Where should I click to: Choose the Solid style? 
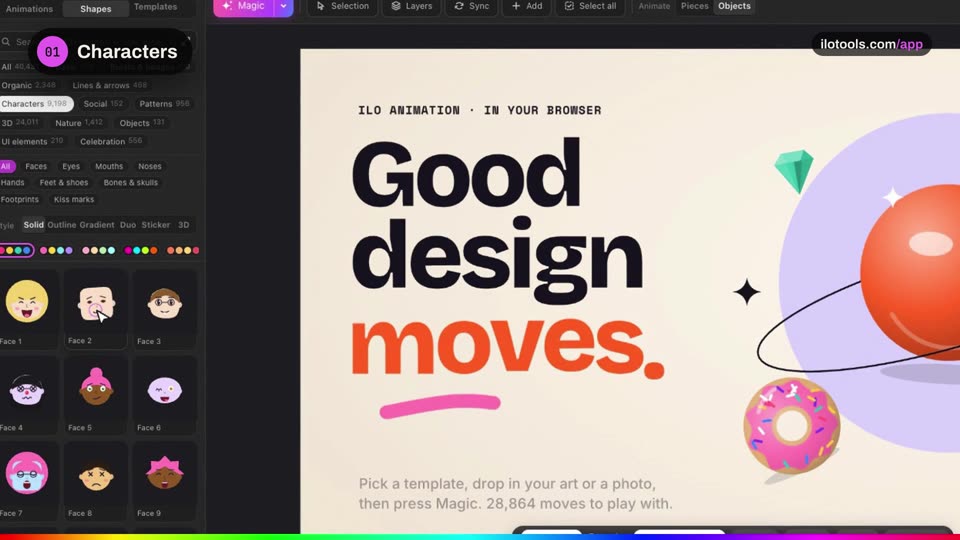pos(34,225)
